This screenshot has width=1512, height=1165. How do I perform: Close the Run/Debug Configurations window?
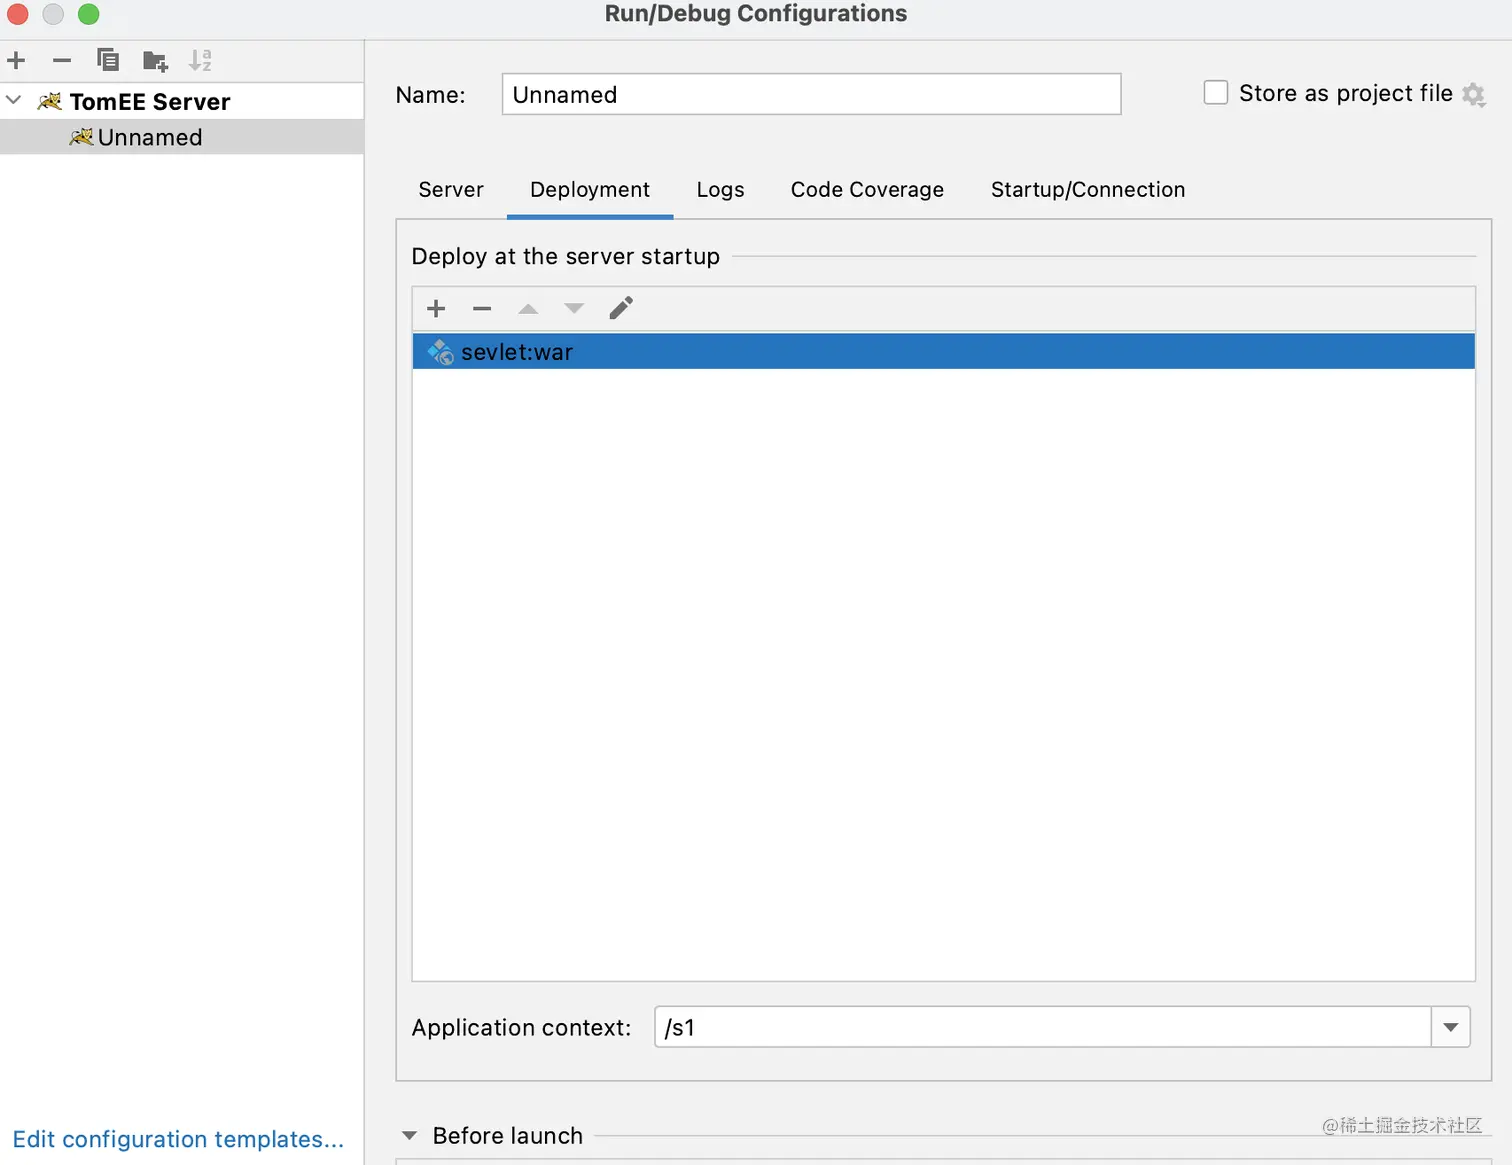[x=18, y=14]
